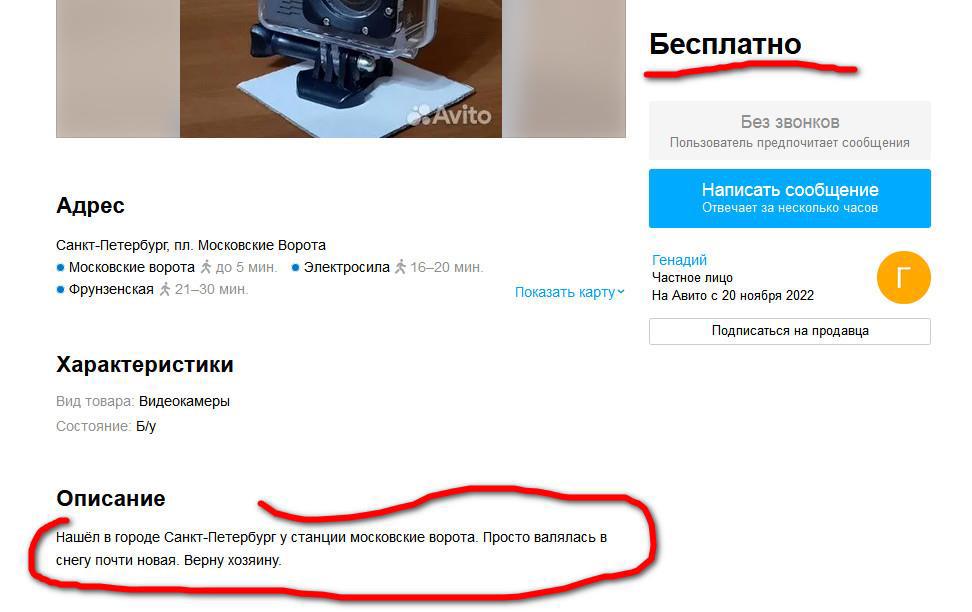Select the Московские ворота metro station

coord(131,267)
